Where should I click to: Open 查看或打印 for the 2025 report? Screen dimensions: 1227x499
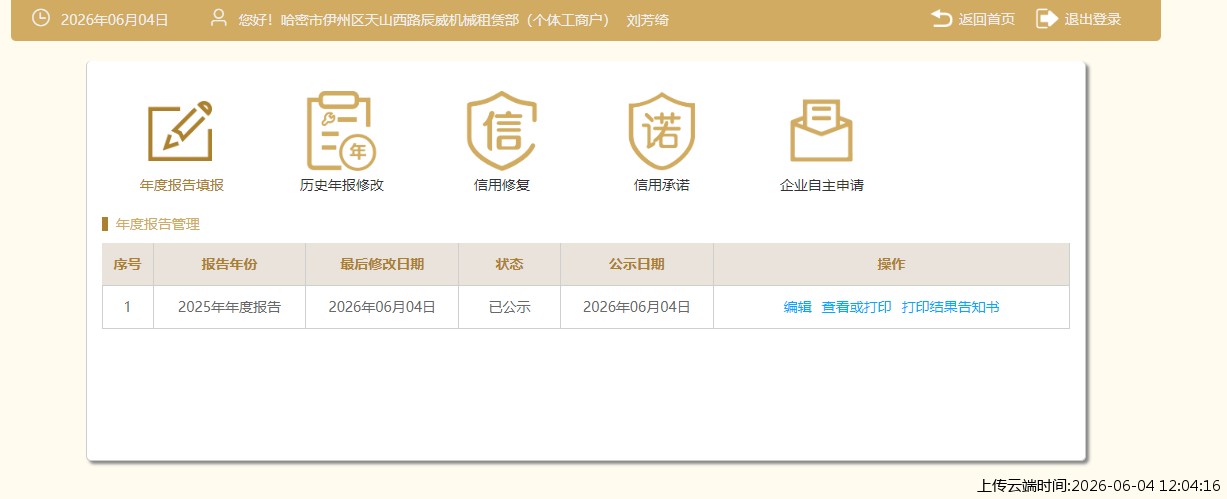pos(856,307)
